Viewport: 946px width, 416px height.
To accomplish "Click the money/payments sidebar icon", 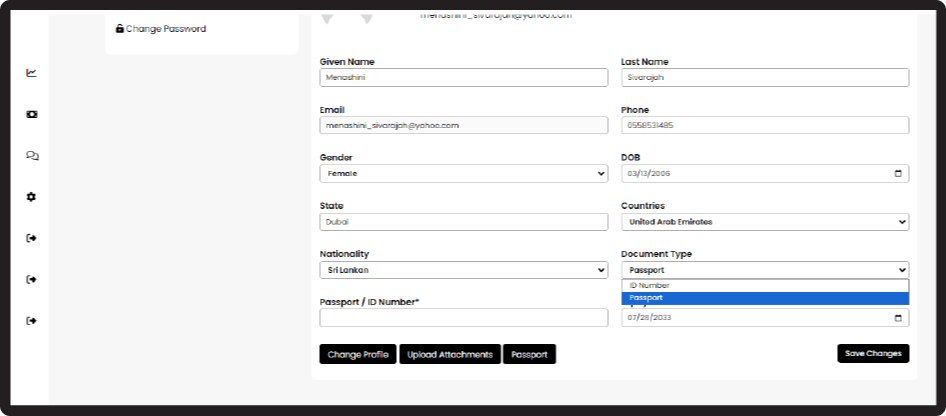I will [x=32, y=114].
